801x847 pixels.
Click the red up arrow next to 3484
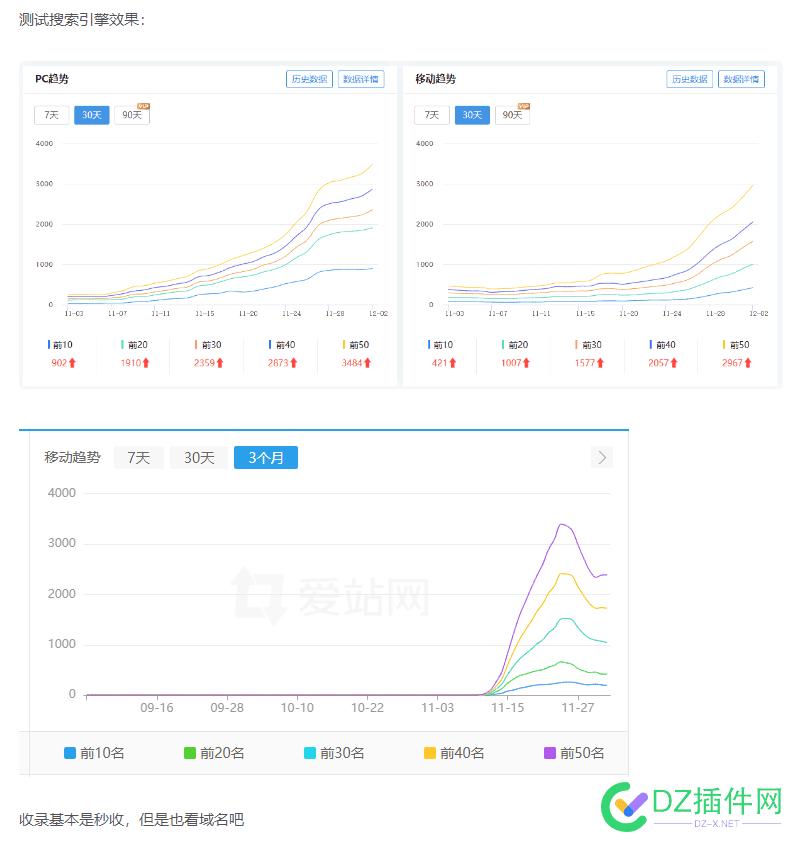click(x=367, y=363)
